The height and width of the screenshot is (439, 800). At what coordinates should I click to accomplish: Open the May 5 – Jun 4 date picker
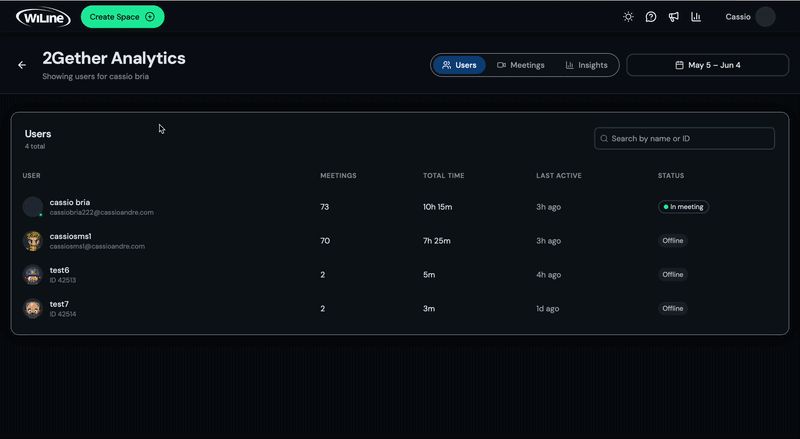click(x=708, y=65)
